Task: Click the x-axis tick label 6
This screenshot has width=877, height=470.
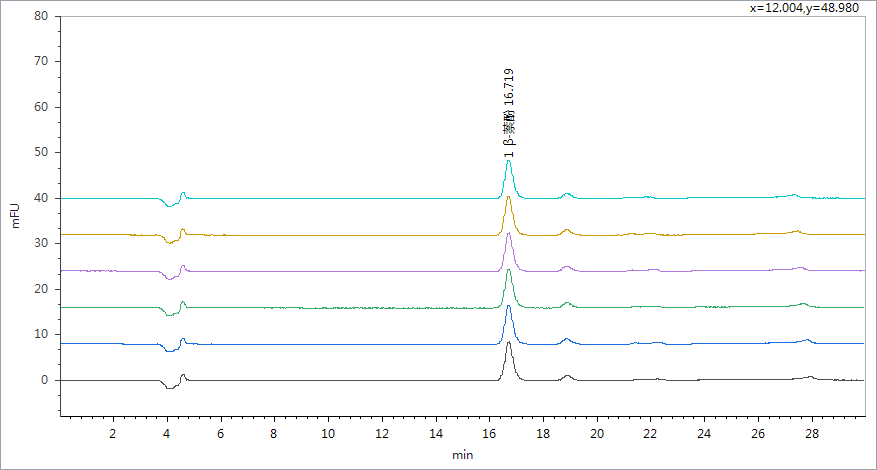Action: pos(220,434)
